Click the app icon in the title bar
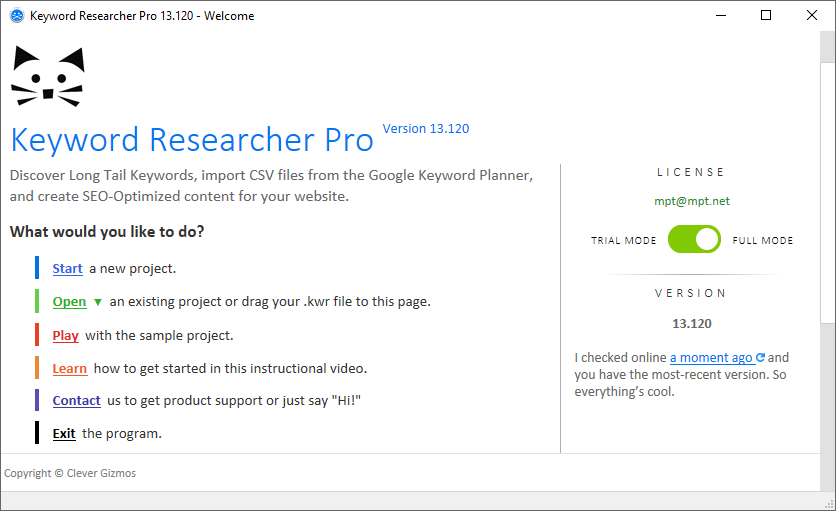 [x=16, y=16]
